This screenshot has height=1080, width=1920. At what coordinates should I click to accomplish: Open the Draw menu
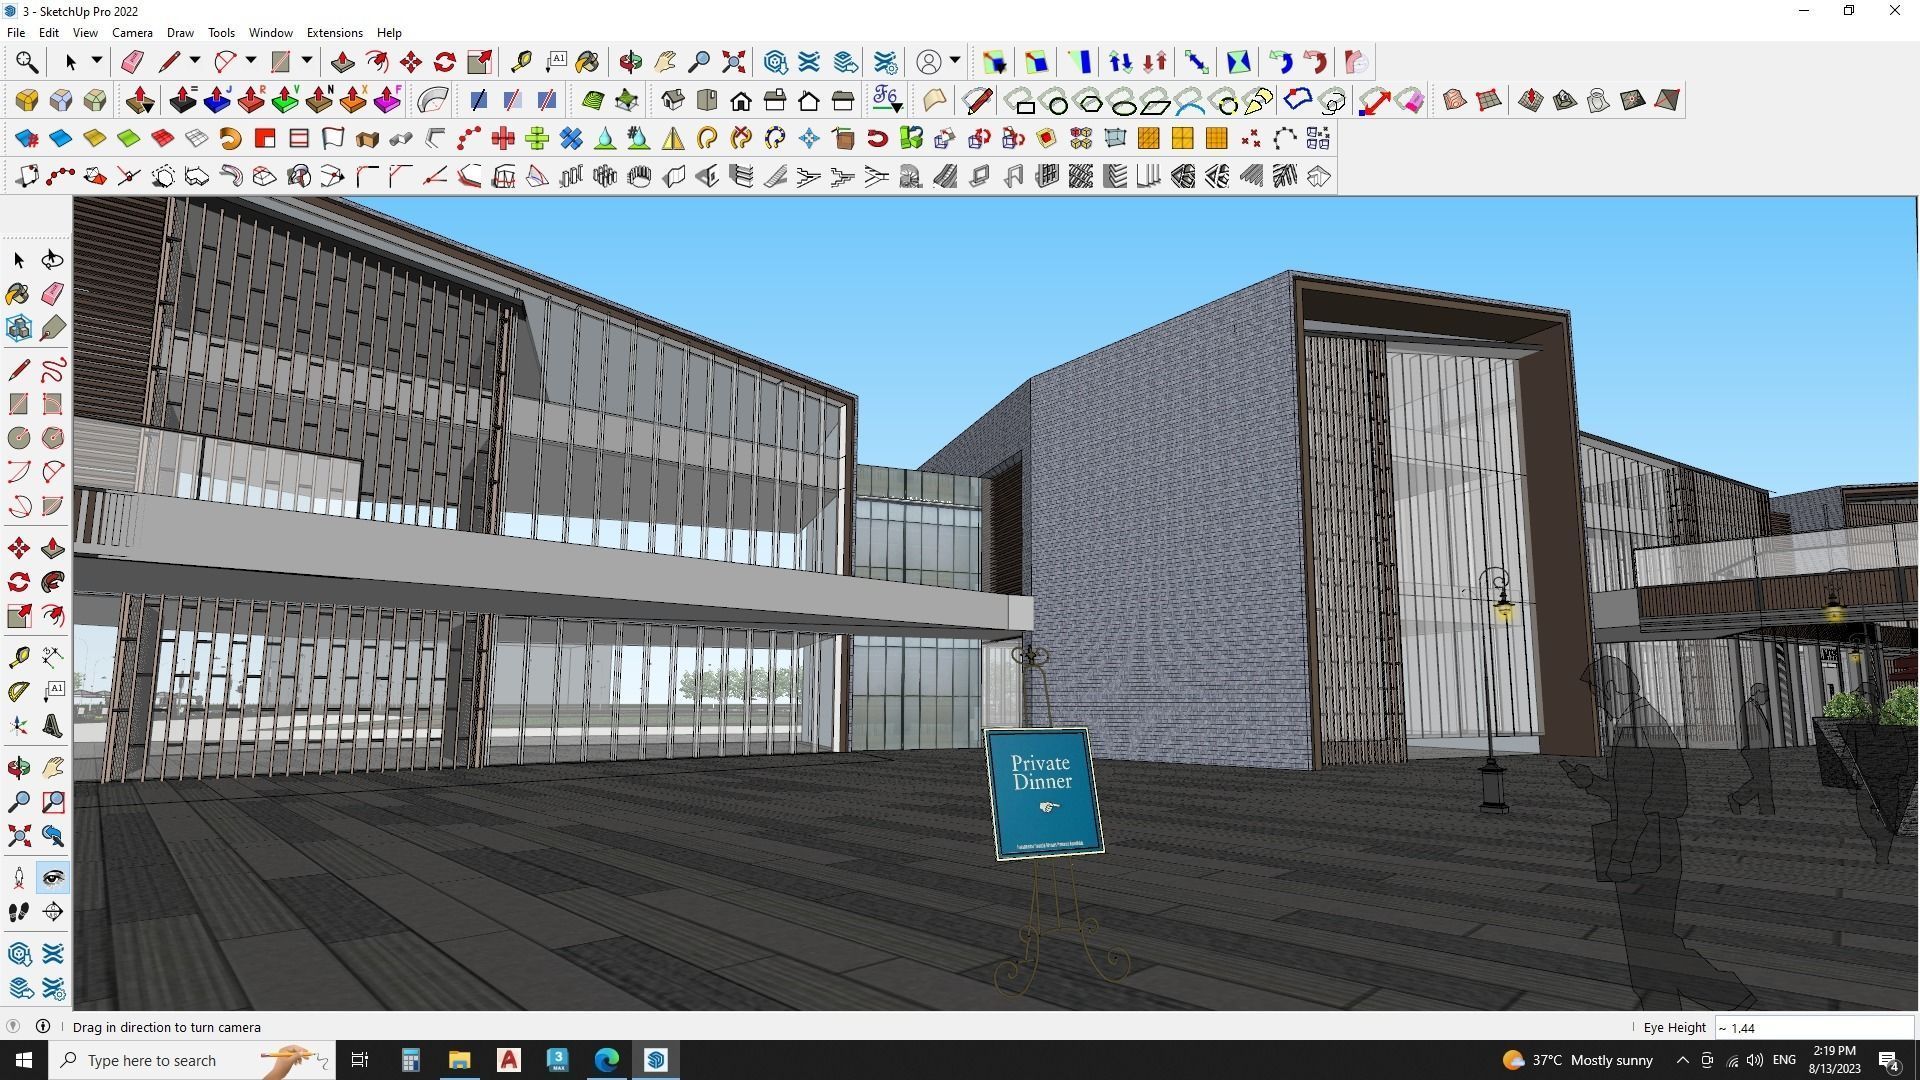coord(180,33)
